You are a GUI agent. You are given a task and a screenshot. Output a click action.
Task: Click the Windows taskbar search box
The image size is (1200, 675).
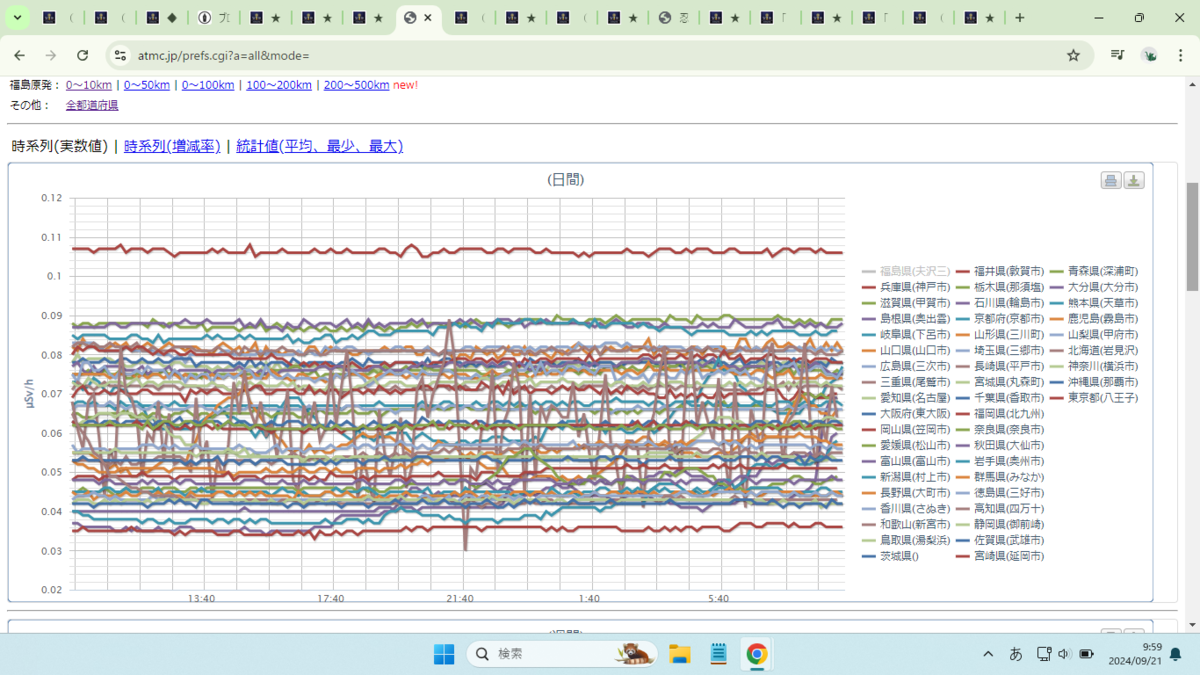coord(562,654)
